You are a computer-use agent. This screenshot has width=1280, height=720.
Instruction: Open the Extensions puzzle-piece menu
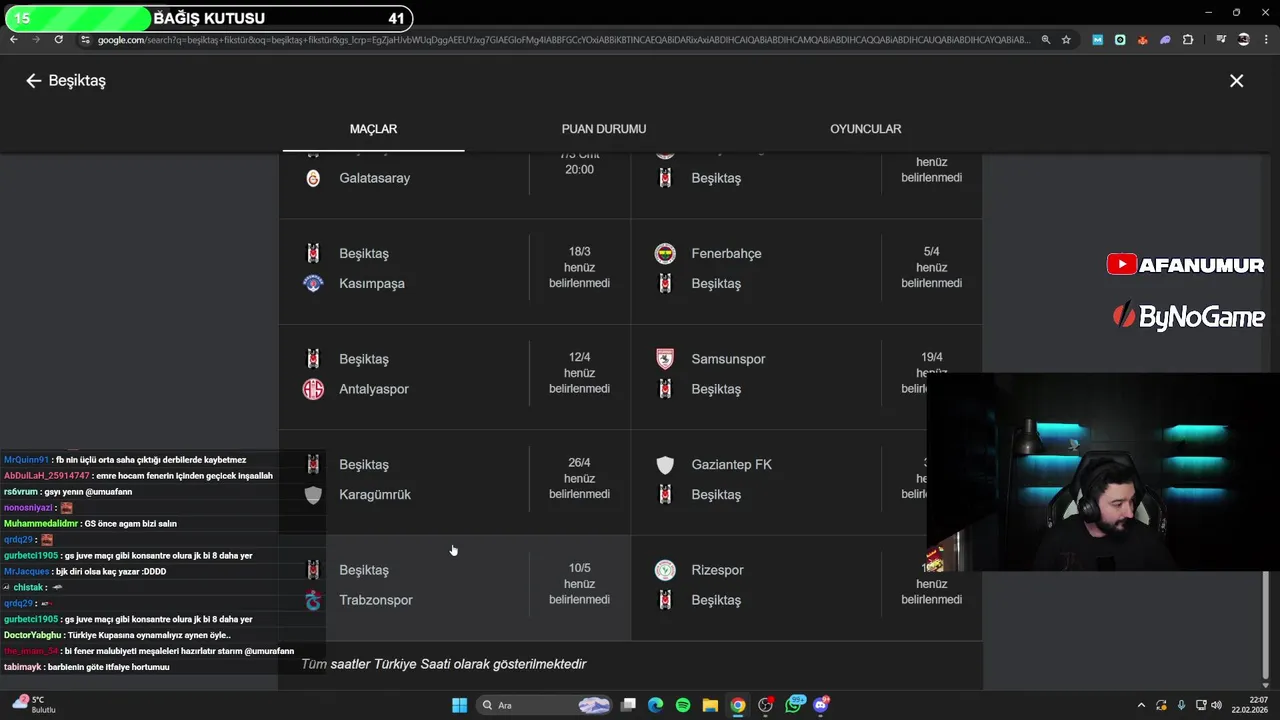click(x=1188, y=40)
